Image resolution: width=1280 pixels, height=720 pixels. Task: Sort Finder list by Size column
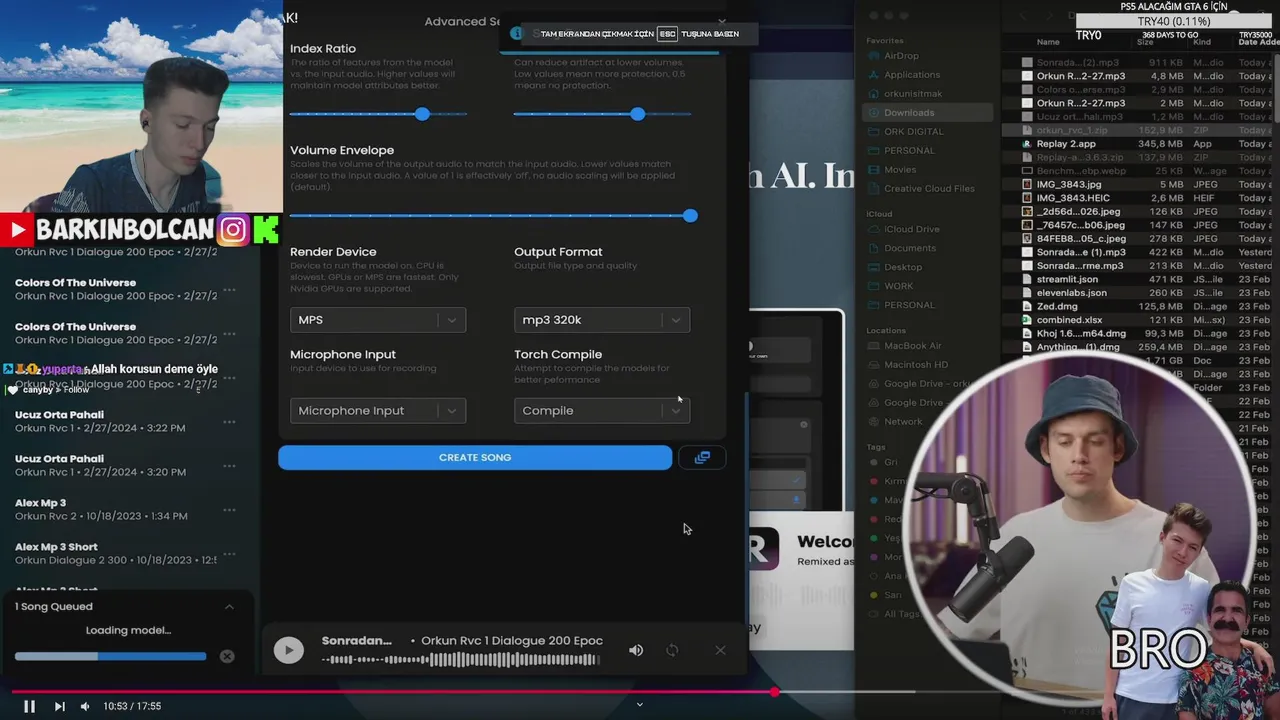point(1146,42)
